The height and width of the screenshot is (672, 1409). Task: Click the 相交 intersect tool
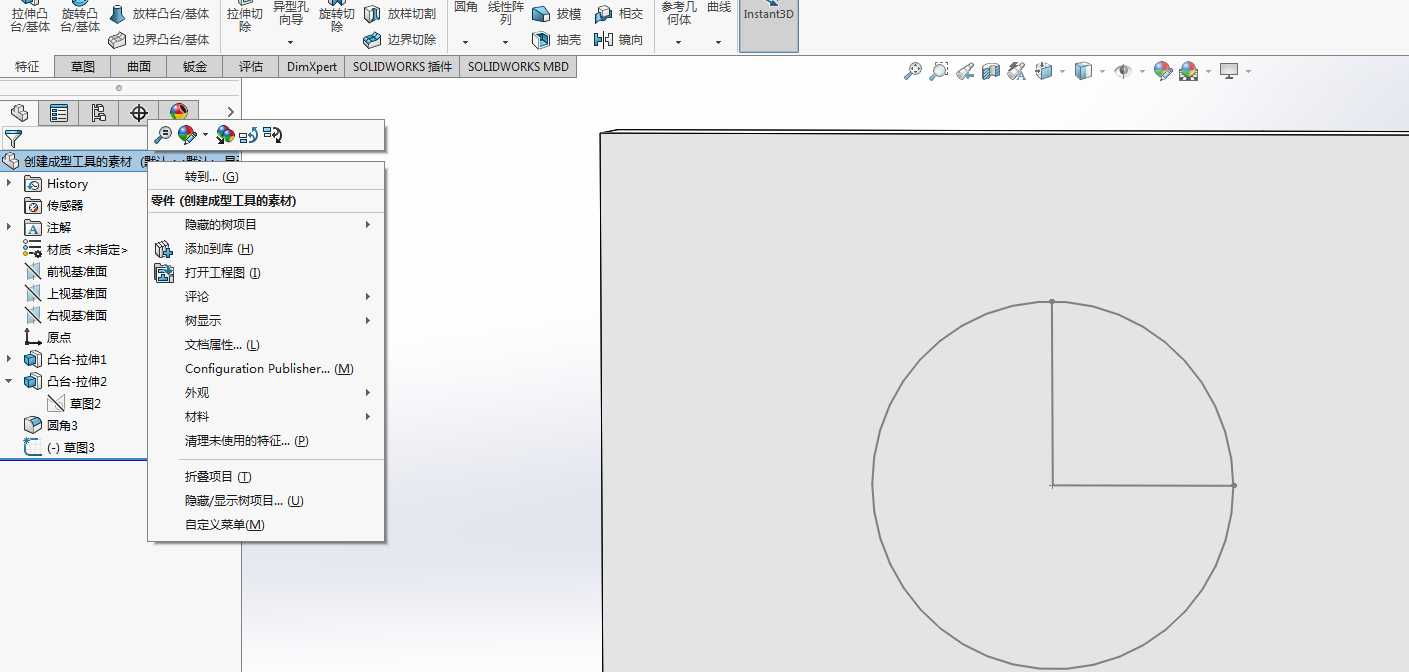pyautogui.click(x=618, y=14)
